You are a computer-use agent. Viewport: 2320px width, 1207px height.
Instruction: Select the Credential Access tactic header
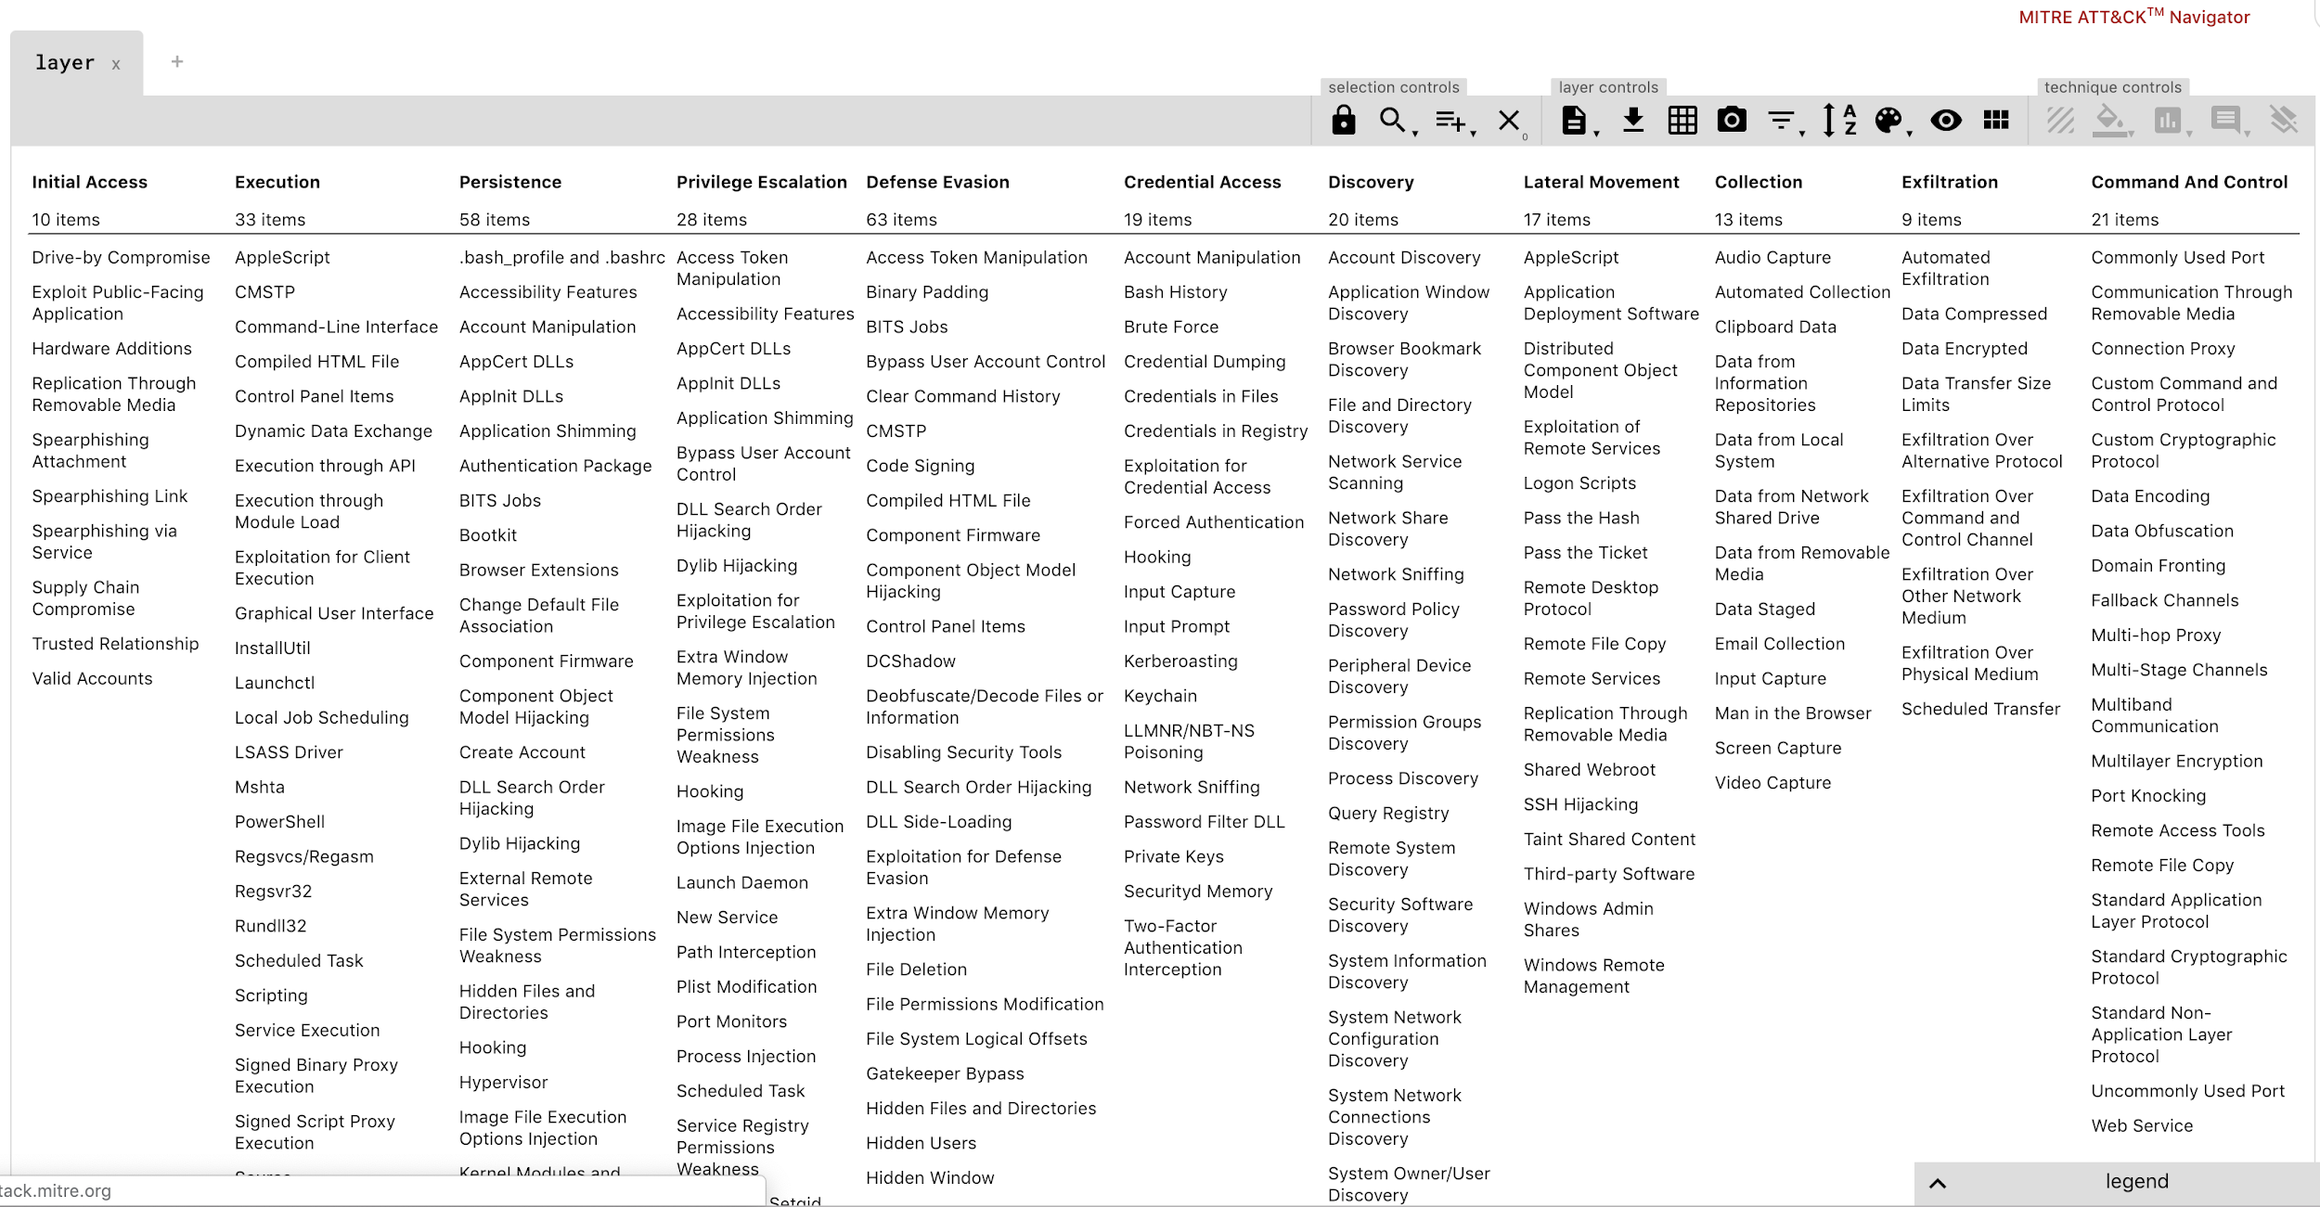click(x=1202, y=182)
